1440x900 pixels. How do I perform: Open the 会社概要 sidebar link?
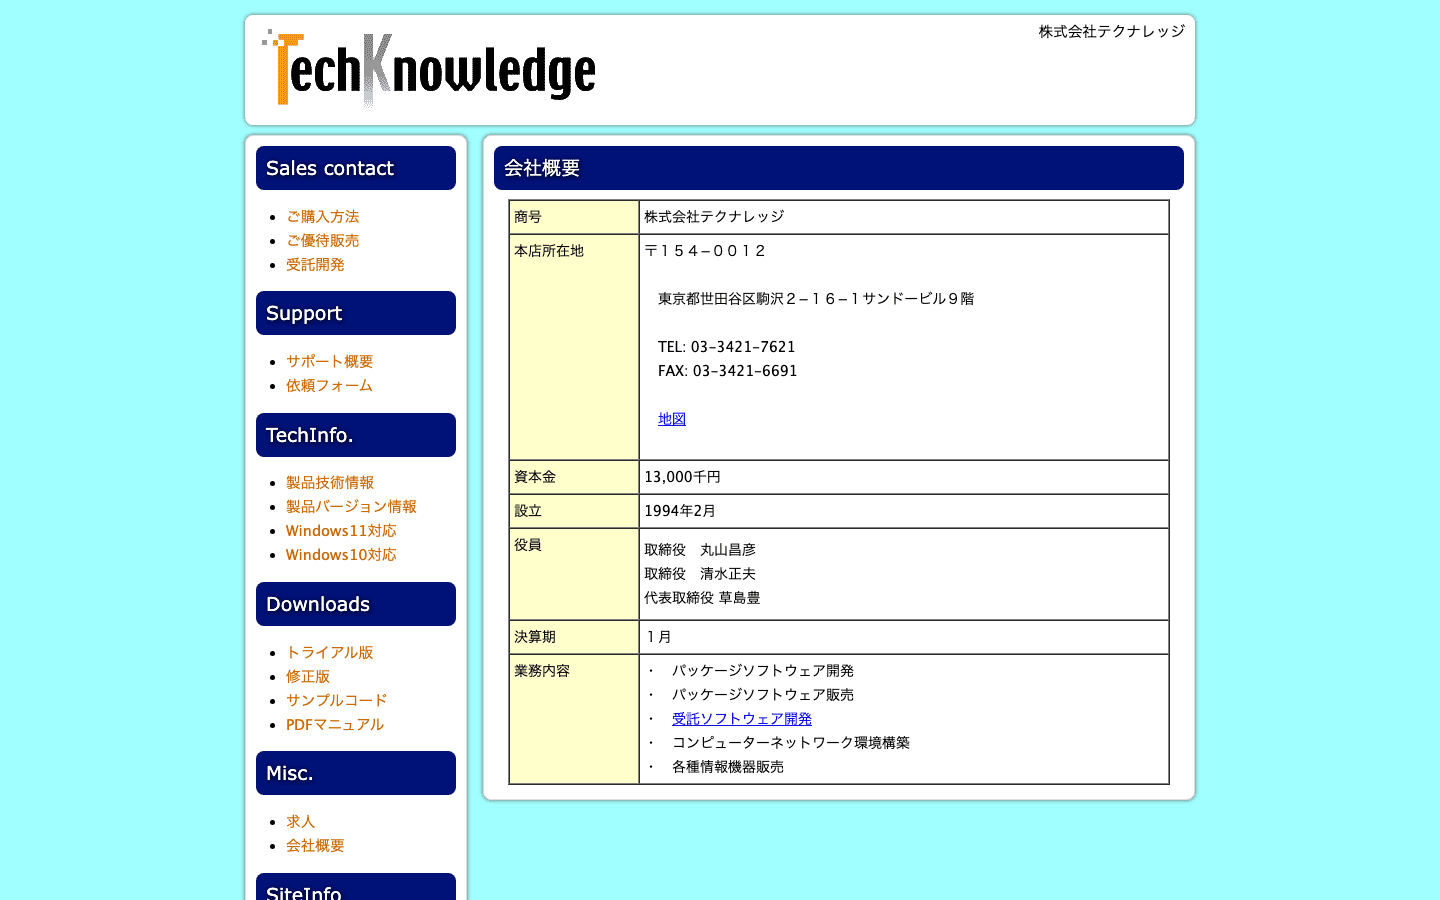315,845
